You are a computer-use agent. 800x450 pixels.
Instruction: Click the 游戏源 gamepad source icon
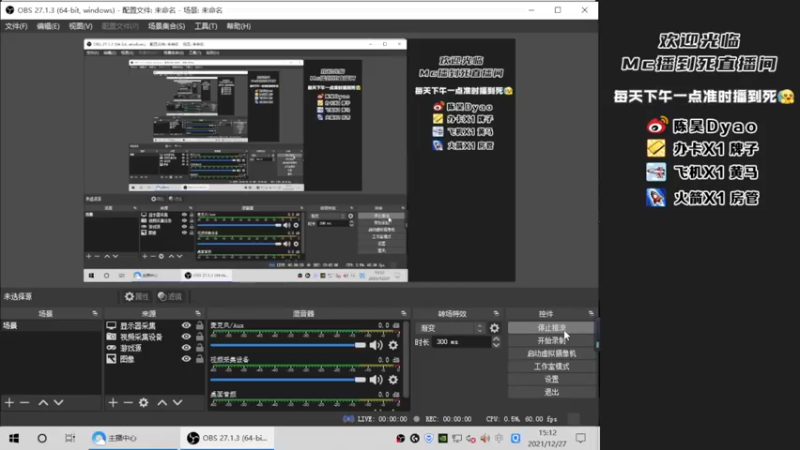coord(111,348)
